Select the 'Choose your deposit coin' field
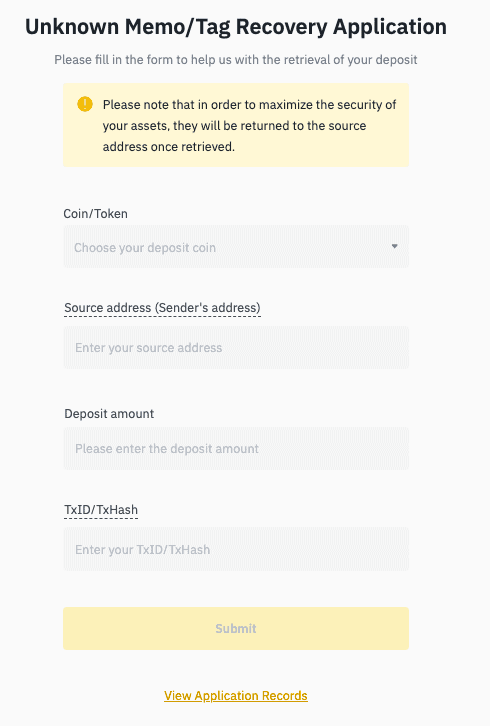The width and height of the screenshot is (490, 726). pos(236,247)
